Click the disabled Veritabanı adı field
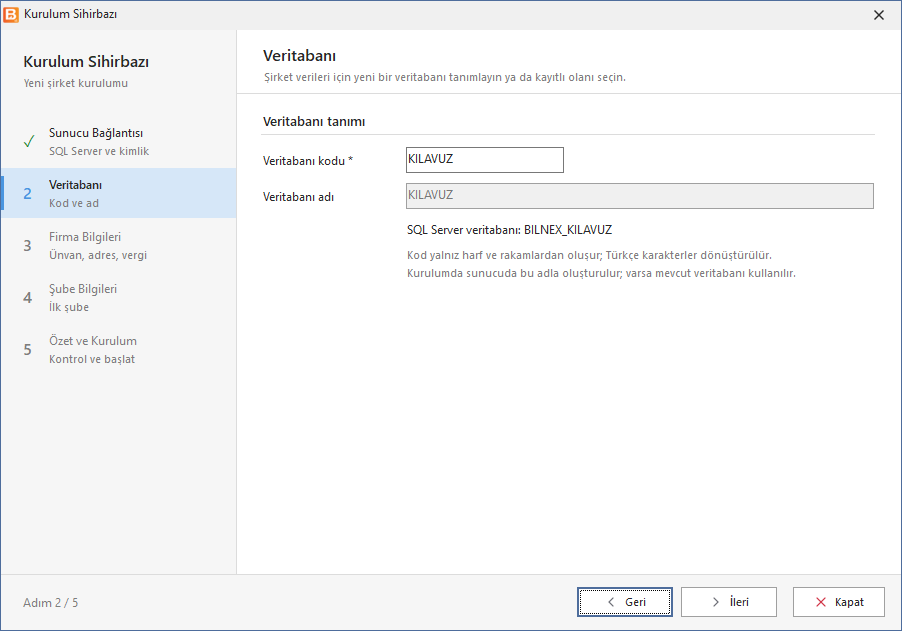 point(640,196)
